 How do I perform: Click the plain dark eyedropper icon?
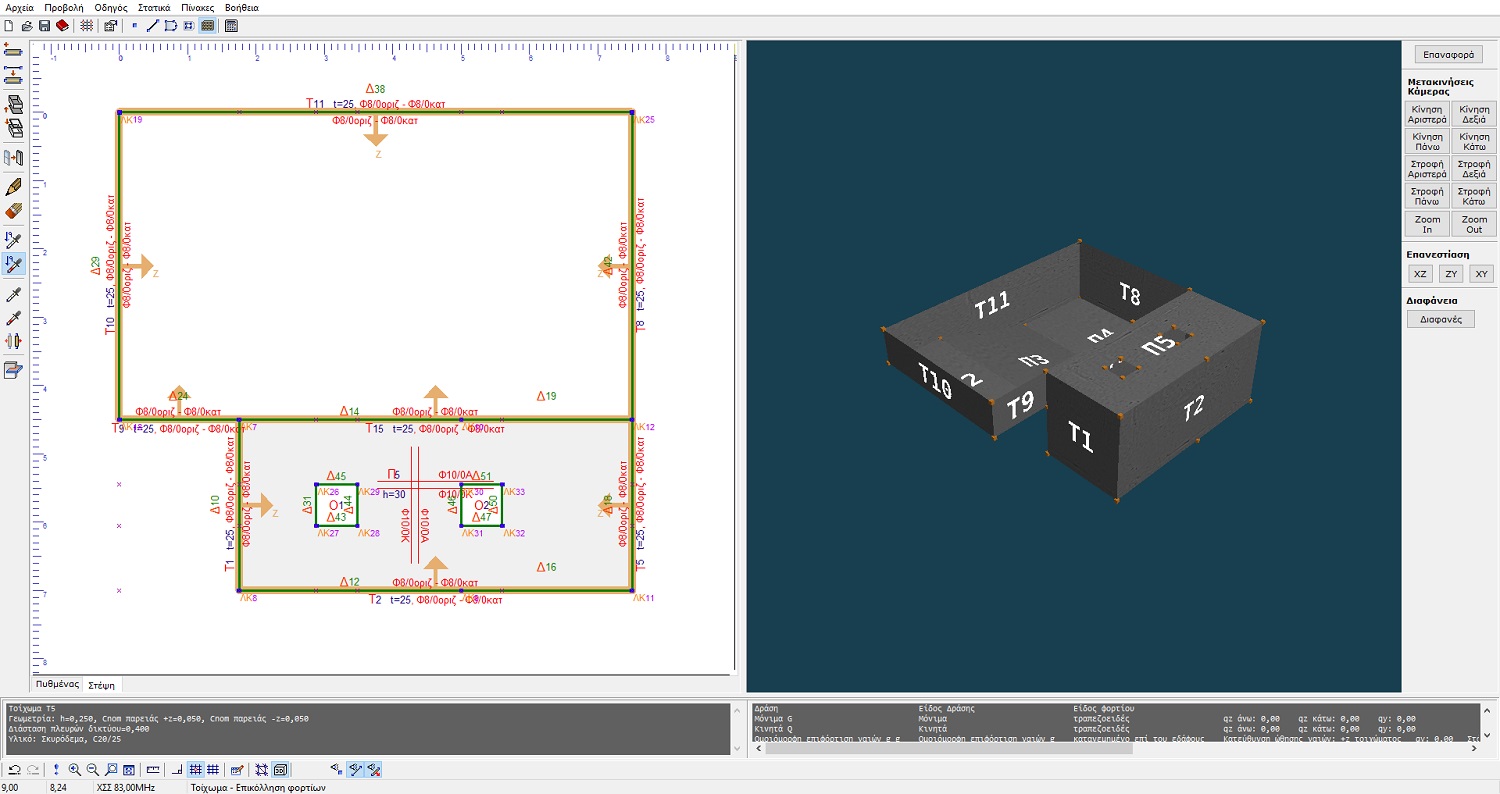pos(14,295)
